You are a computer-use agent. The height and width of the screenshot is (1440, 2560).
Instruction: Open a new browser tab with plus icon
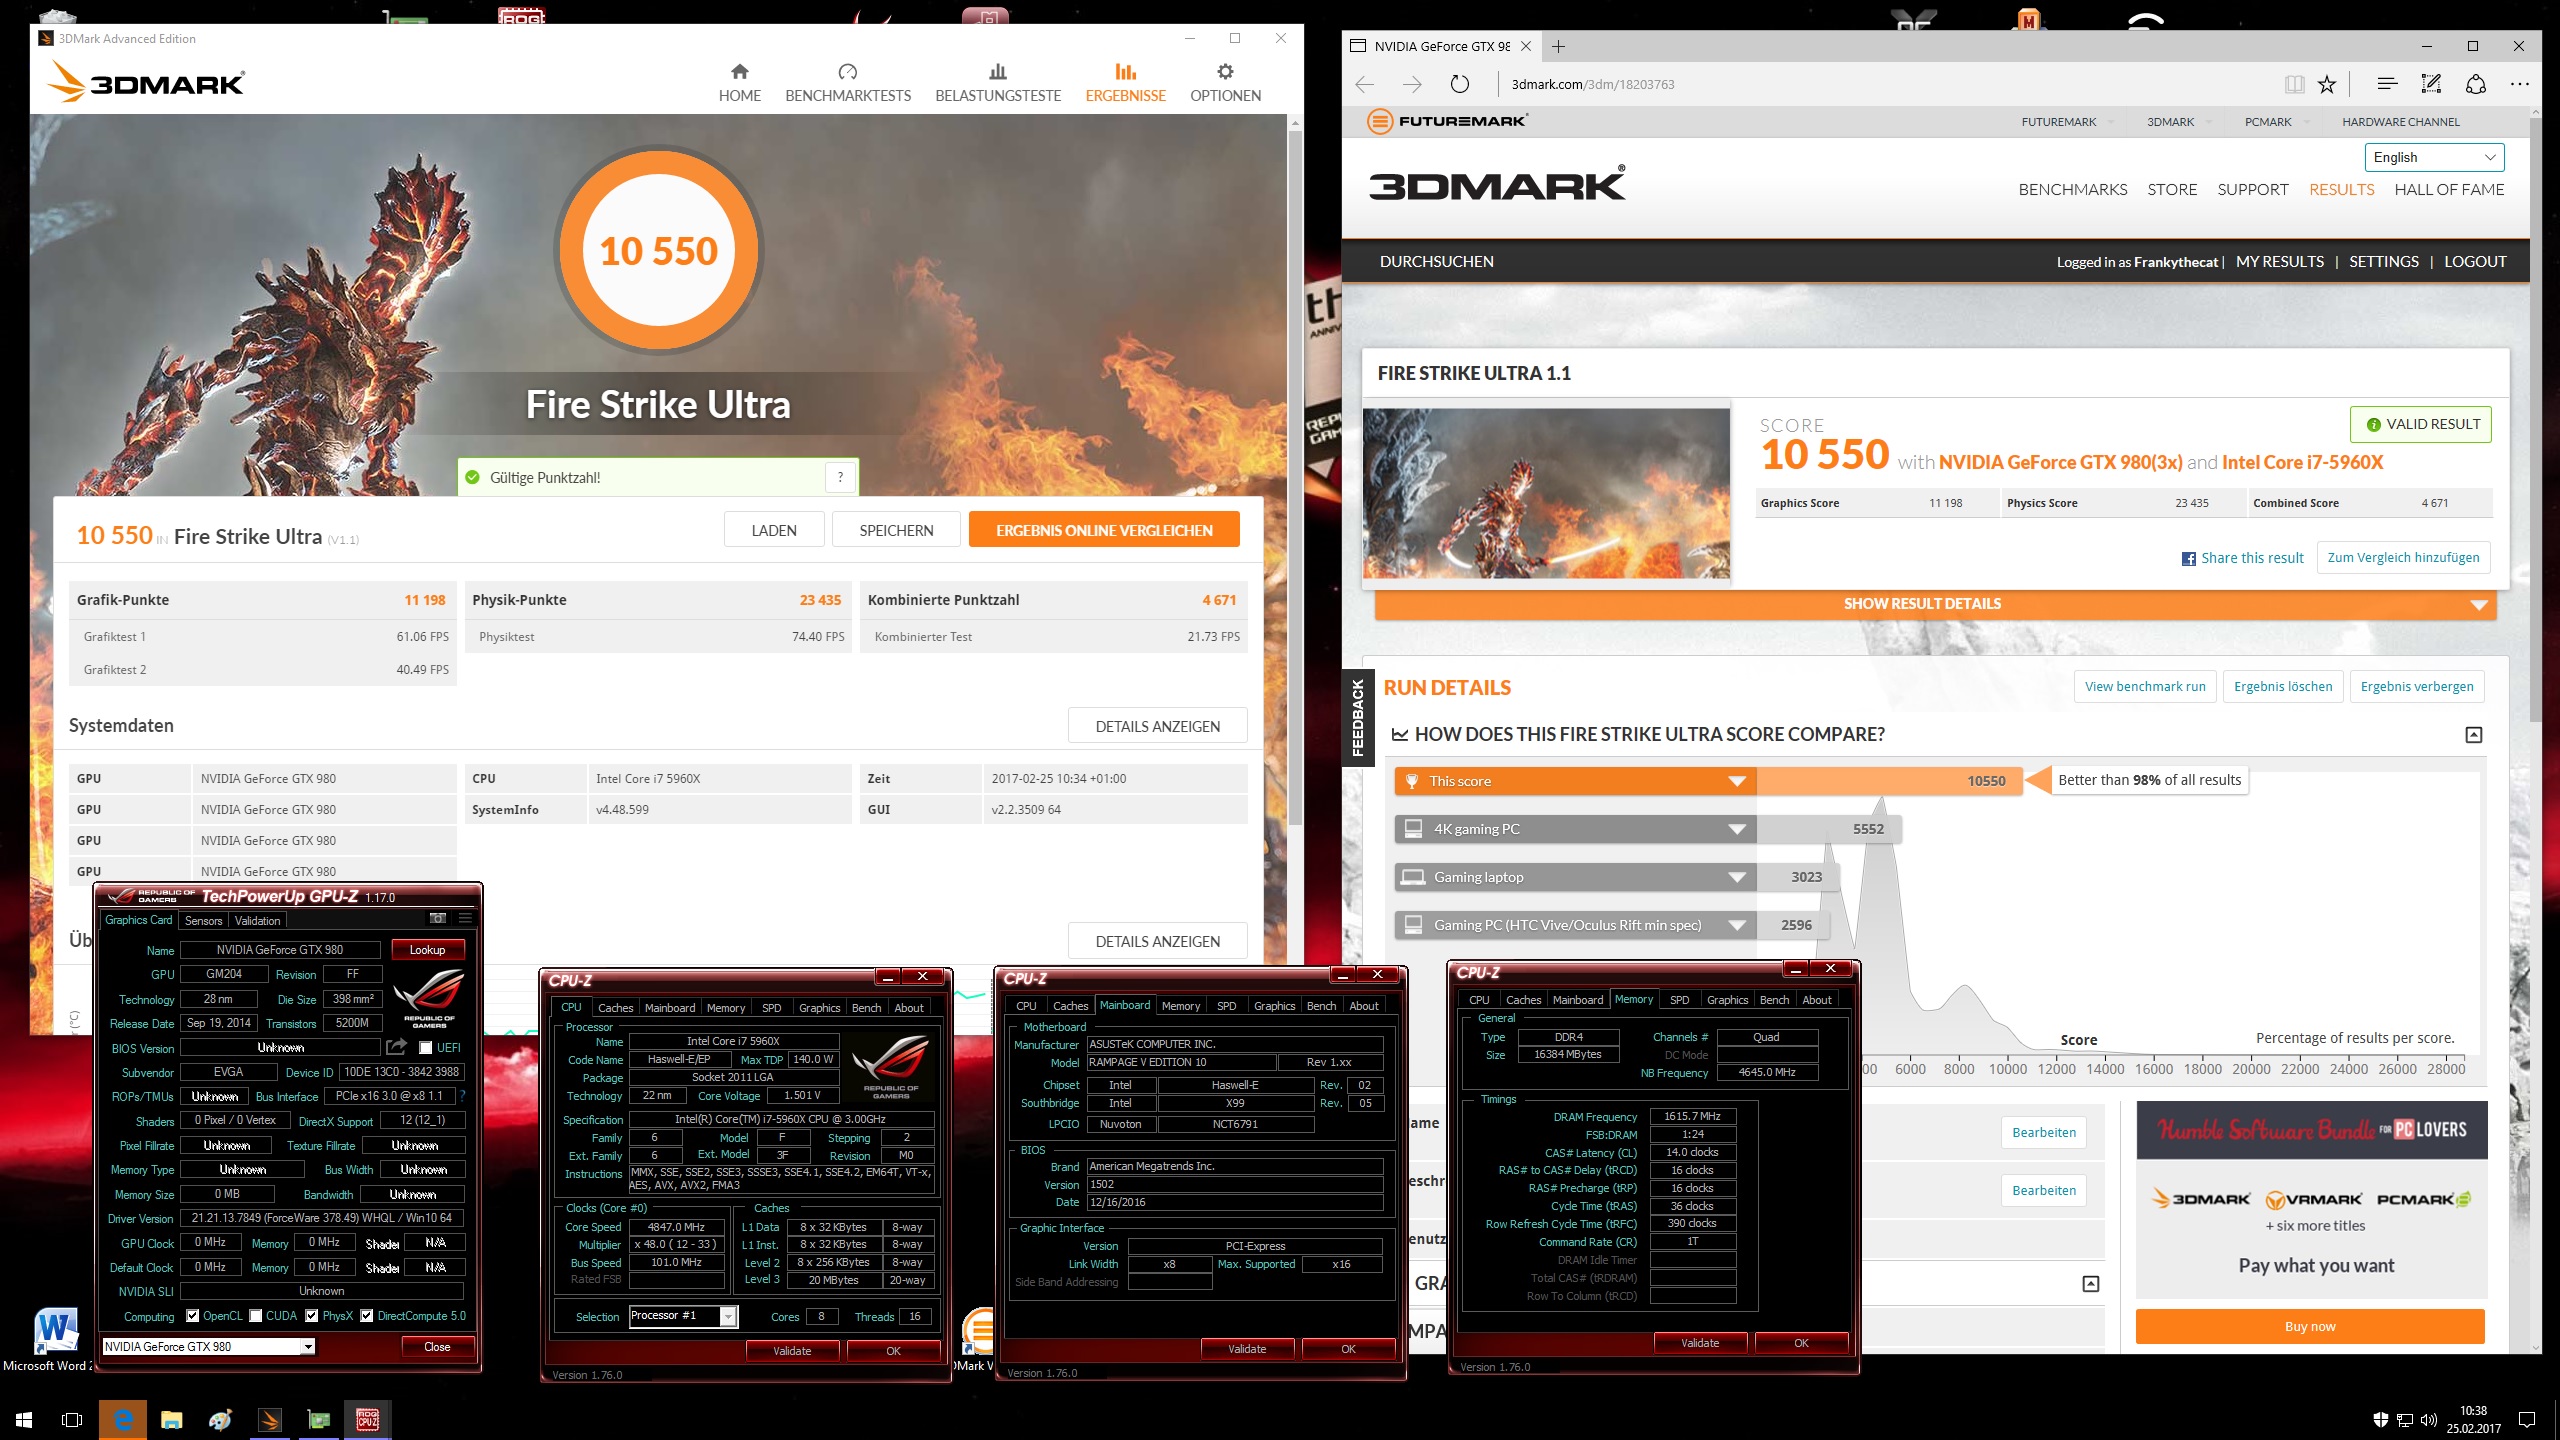(1558, 46)
